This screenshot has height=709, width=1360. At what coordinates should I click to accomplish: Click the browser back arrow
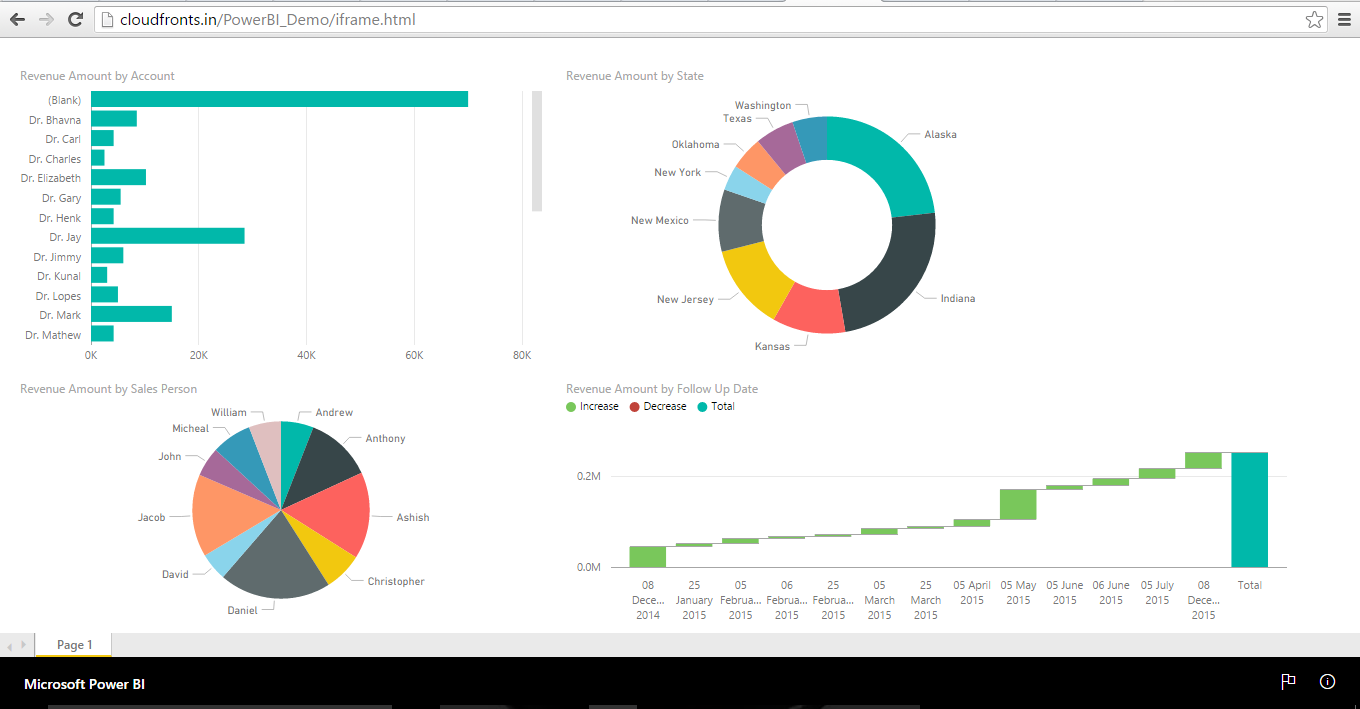point(17,19)
